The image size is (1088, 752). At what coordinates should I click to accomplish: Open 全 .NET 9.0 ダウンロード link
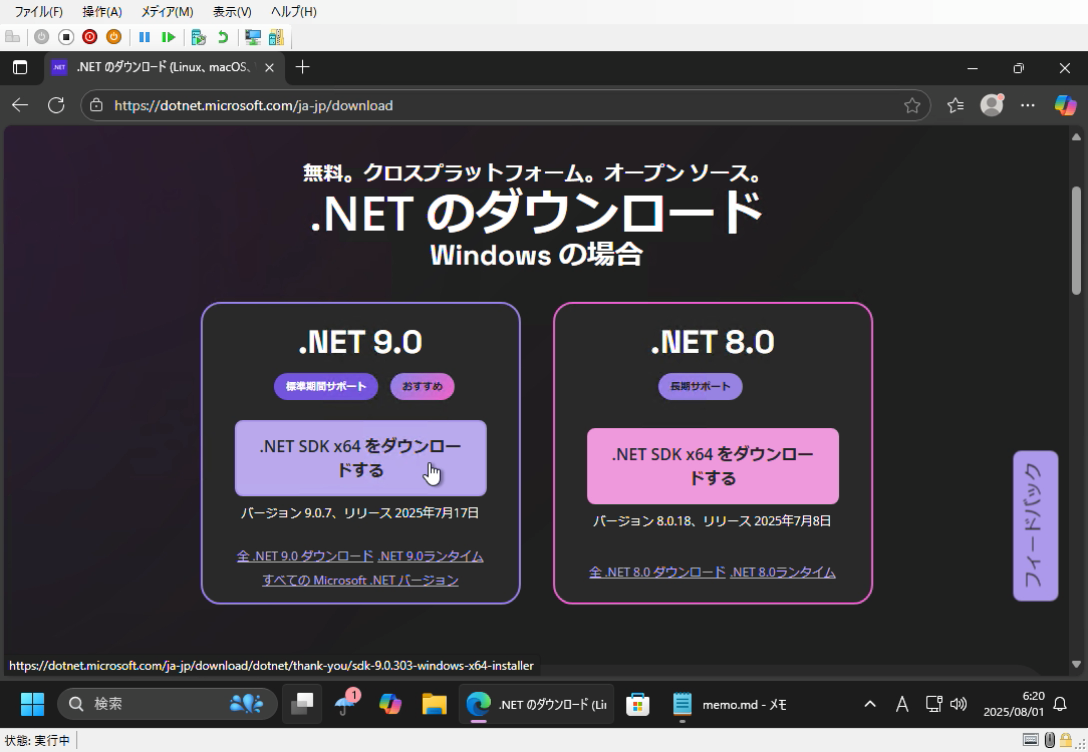[x=305, y=556]
